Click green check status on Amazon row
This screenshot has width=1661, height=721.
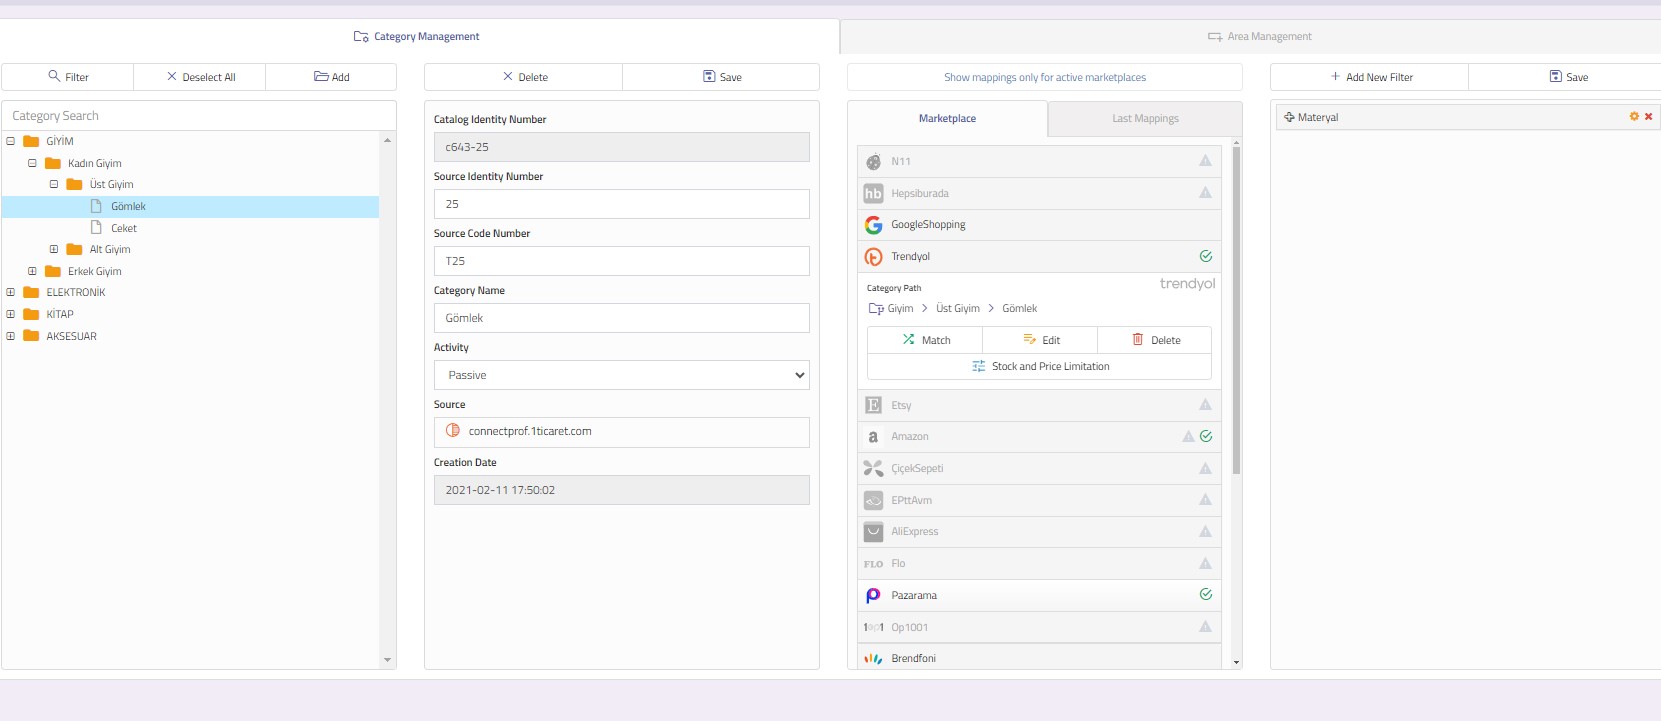point(1206,436)
